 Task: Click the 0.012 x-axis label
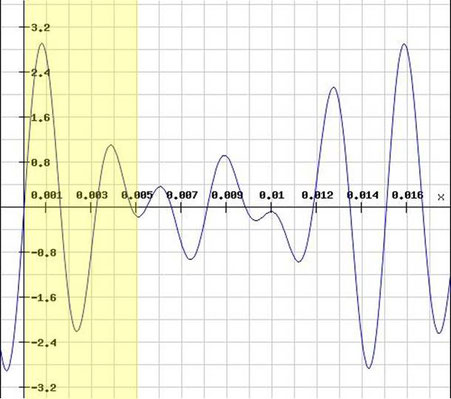click(x=317, y=195)
